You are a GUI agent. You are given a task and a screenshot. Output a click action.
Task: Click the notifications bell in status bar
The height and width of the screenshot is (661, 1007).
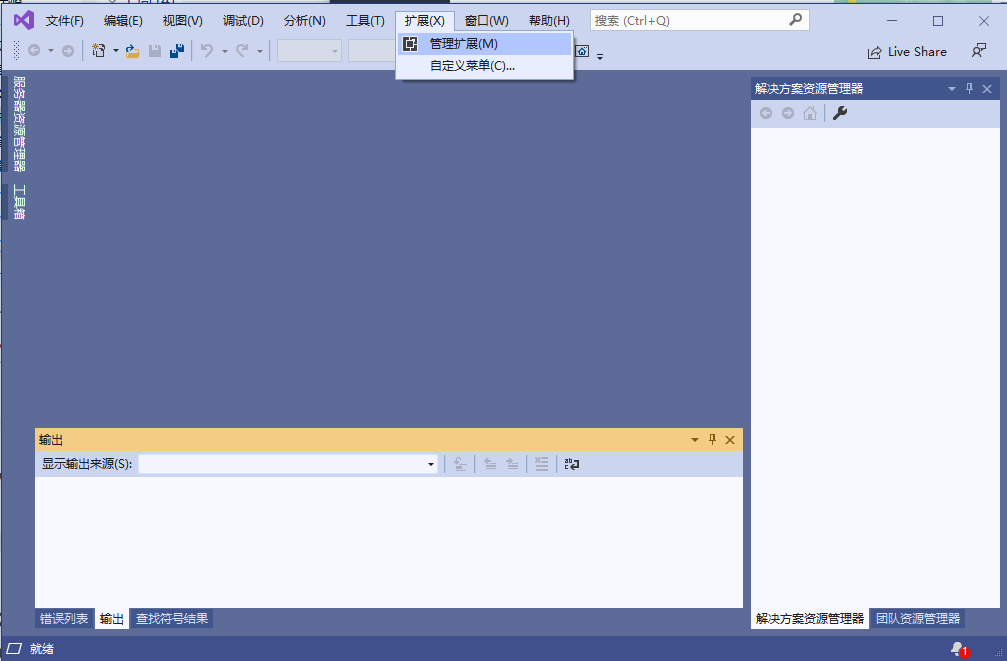pos(959,649)
